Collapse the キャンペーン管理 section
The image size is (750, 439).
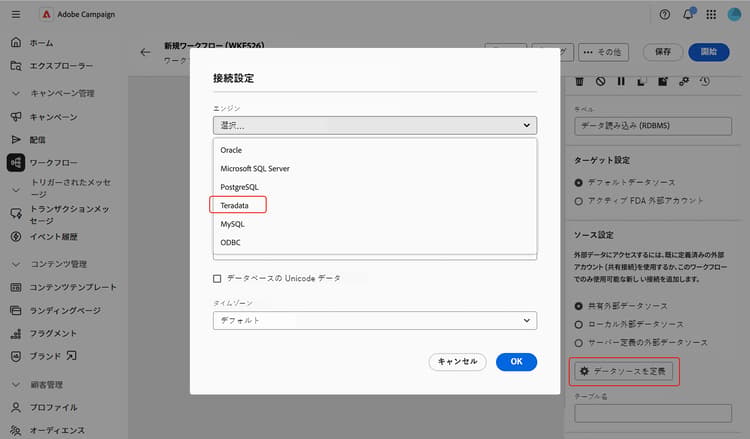(16, 93)
